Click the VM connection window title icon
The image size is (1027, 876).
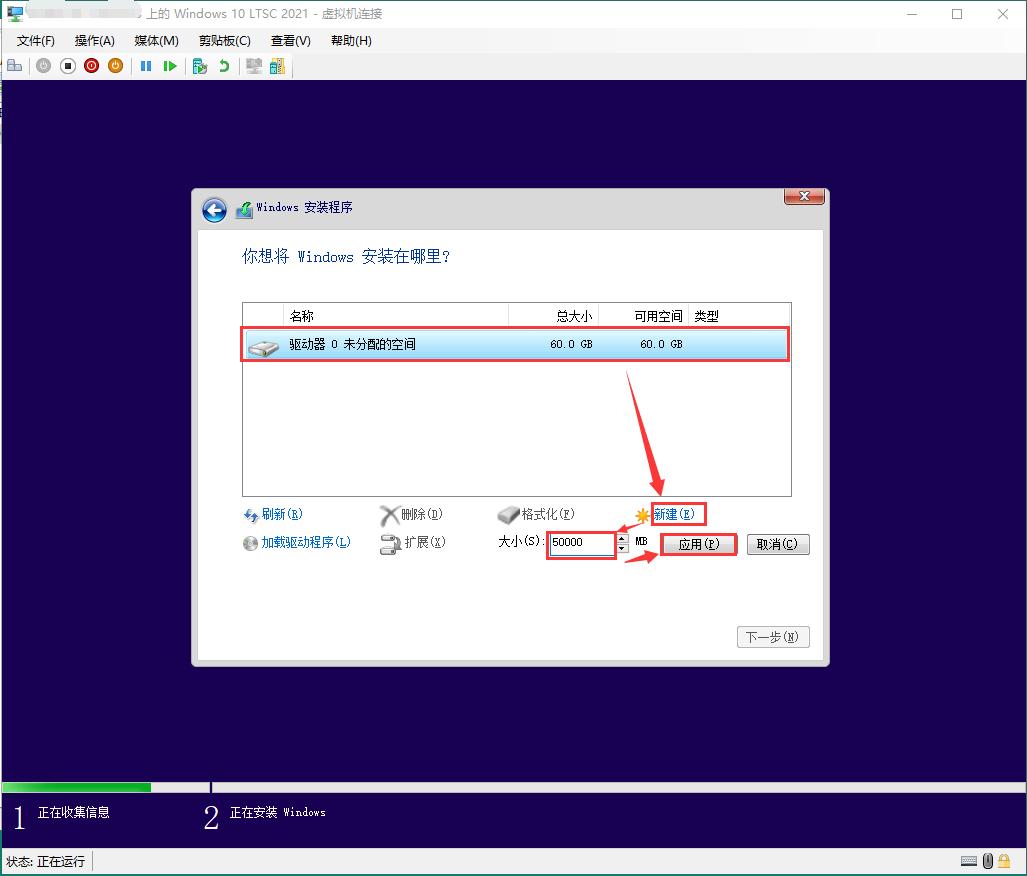pyautogui.click(x=15, y=14)
